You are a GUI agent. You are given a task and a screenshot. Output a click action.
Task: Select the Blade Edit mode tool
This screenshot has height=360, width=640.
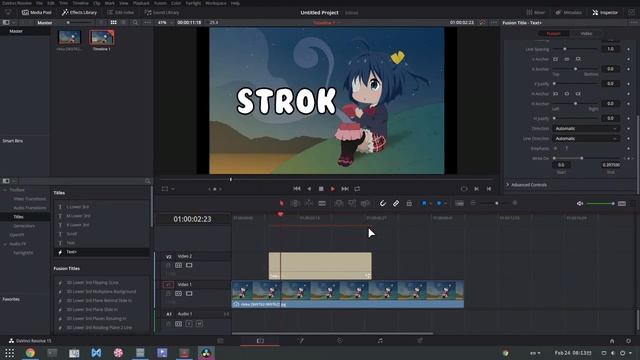click(x=322, y=203)
